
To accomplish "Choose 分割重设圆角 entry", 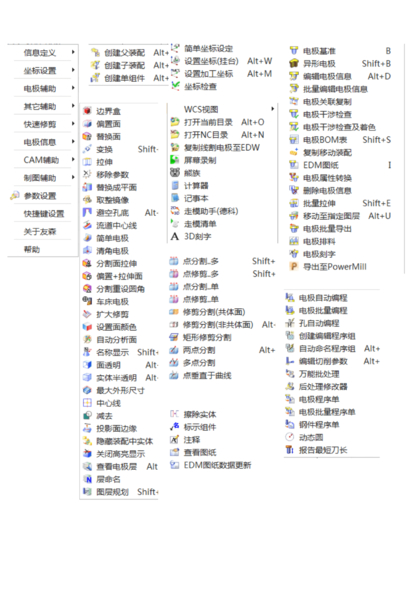I will [120, 289].
